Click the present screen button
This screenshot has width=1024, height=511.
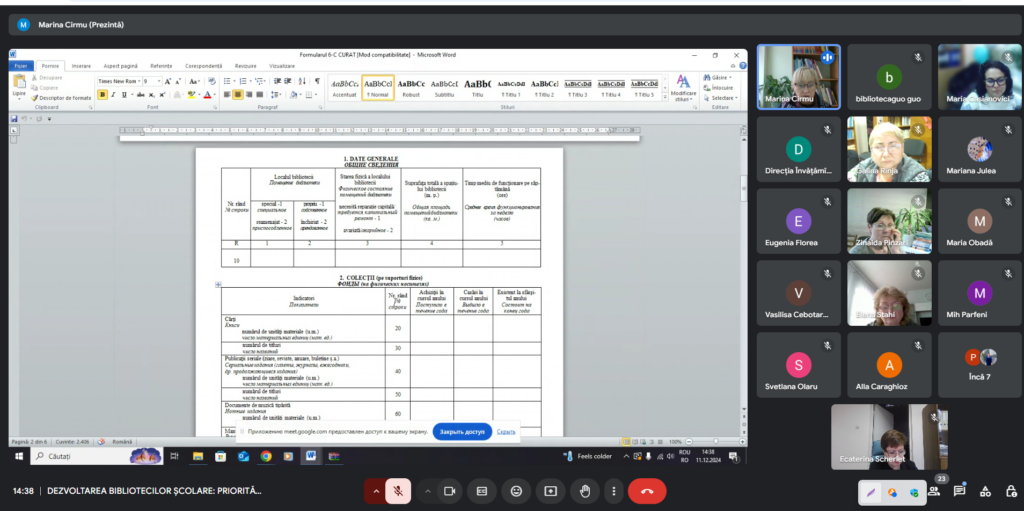point(551,491)
